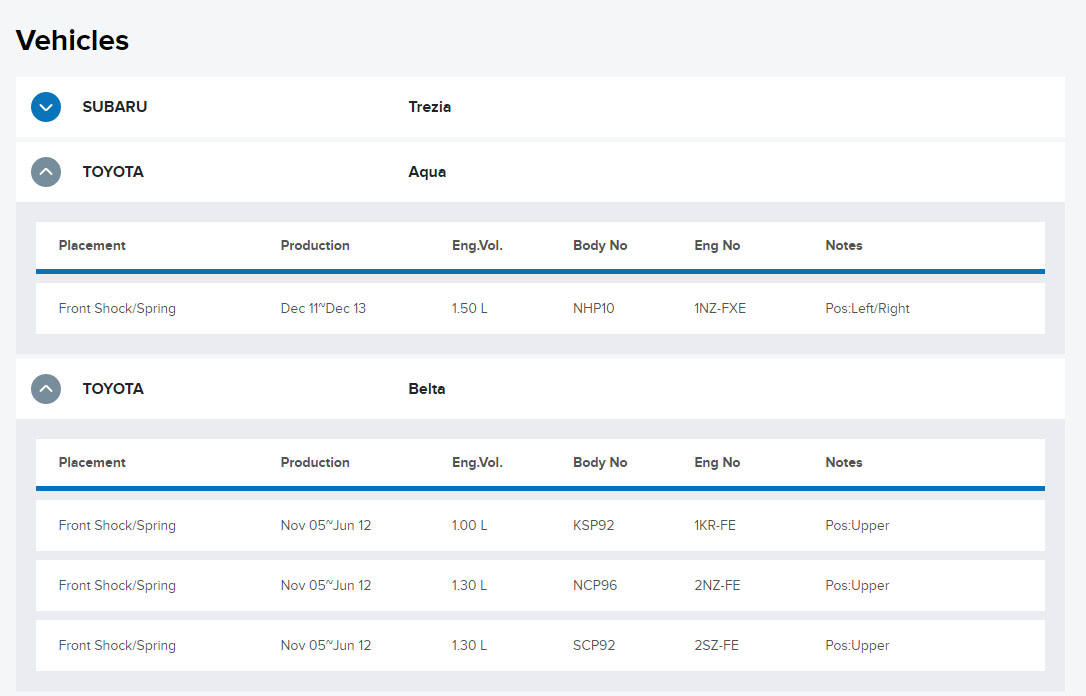Click the Pos:Left/Right note
The height and width of the screenshot is (696, 1086).
point(867,308)
